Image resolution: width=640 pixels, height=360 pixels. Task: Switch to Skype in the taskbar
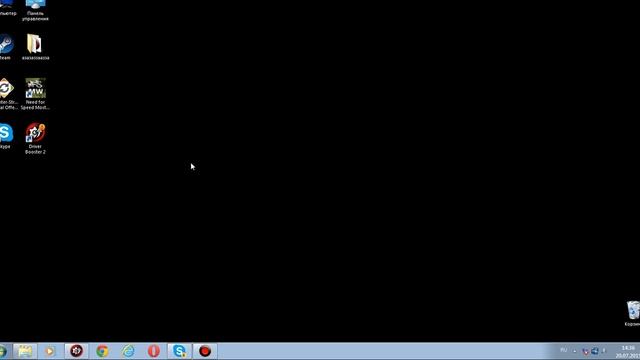(180, 351)
